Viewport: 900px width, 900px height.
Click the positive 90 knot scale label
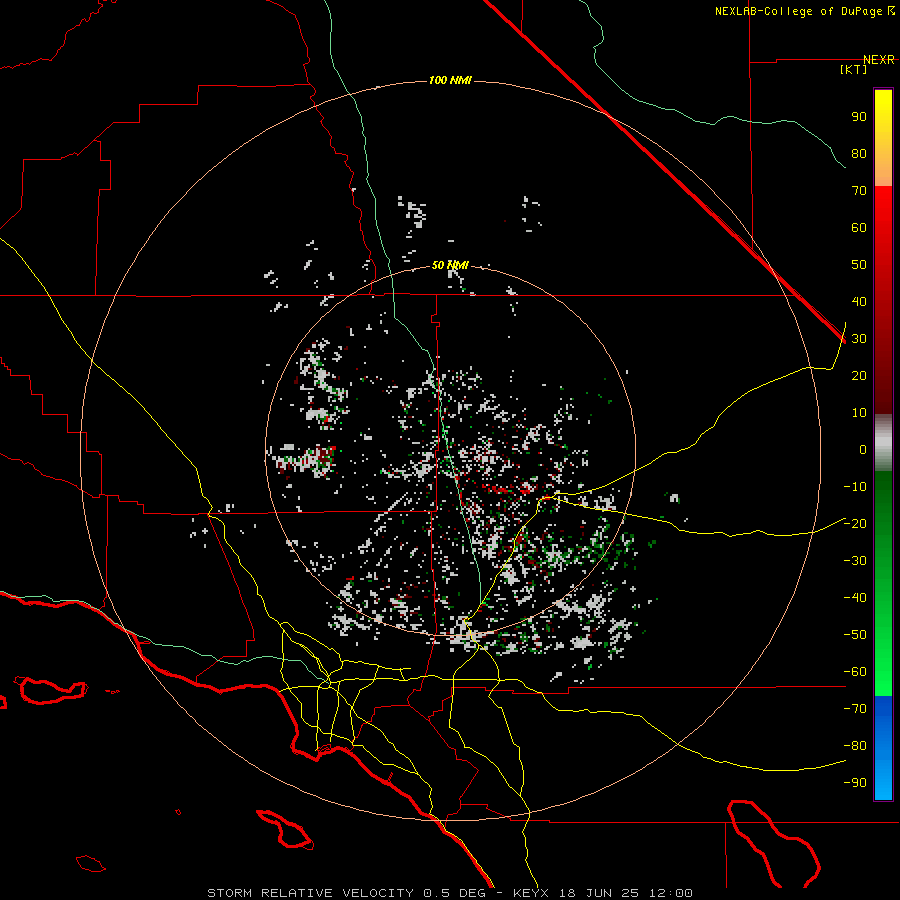click(859, 117)
